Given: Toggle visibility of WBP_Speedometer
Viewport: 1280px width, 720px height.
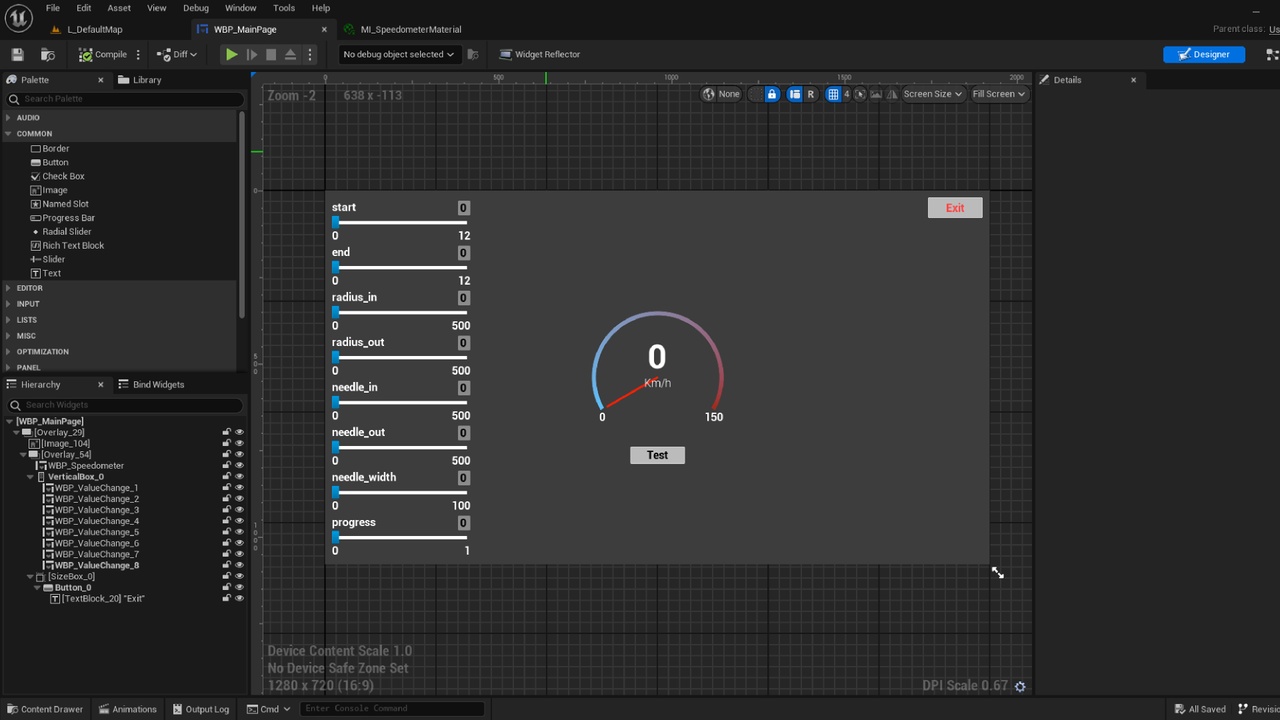Looking at the screenshot, I should 239,465.
